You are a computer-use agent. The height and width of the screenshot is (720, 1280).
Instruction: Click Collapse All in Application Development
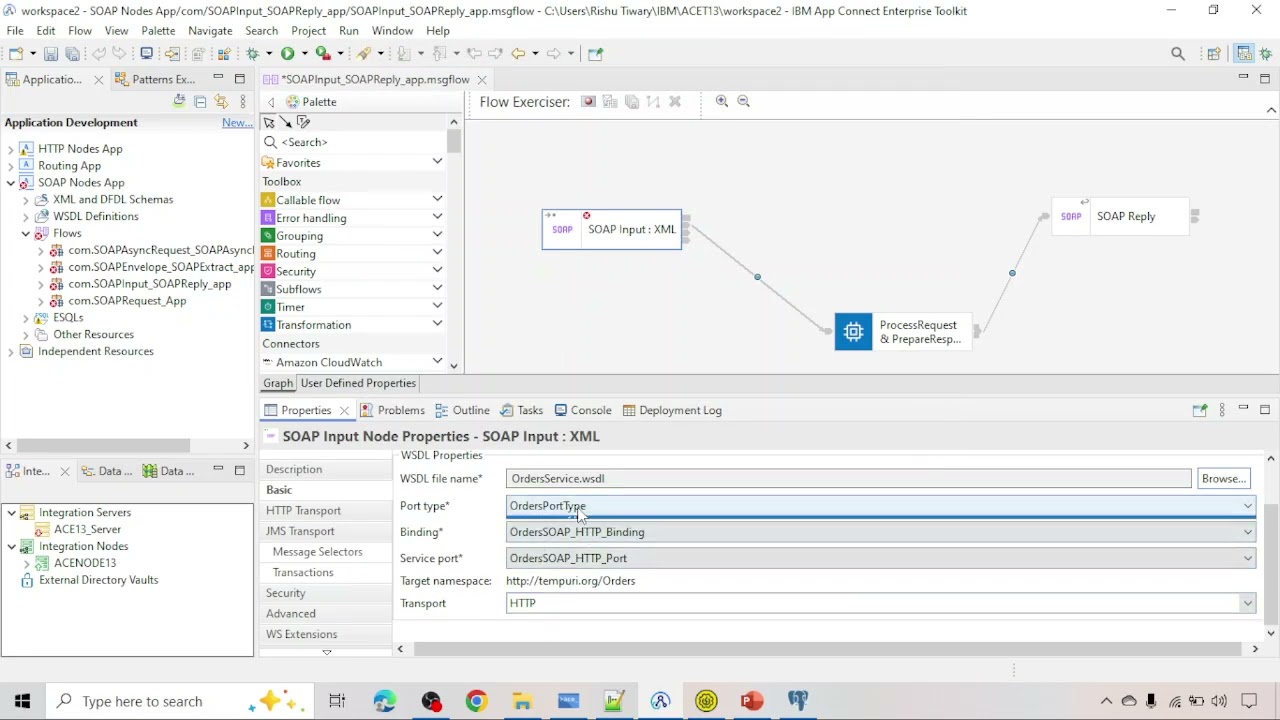[200, 102]
